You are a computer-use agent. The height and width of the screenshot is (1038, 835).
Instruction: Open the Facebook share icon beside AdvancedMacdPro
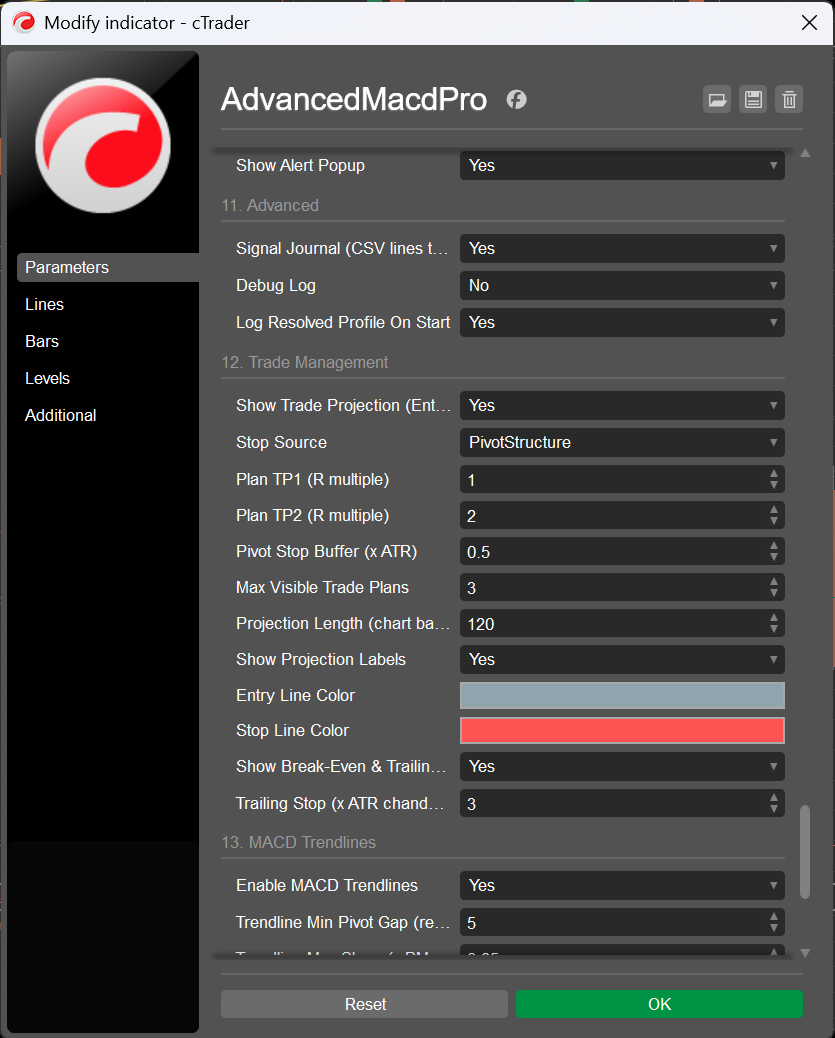tap(516, 99)
